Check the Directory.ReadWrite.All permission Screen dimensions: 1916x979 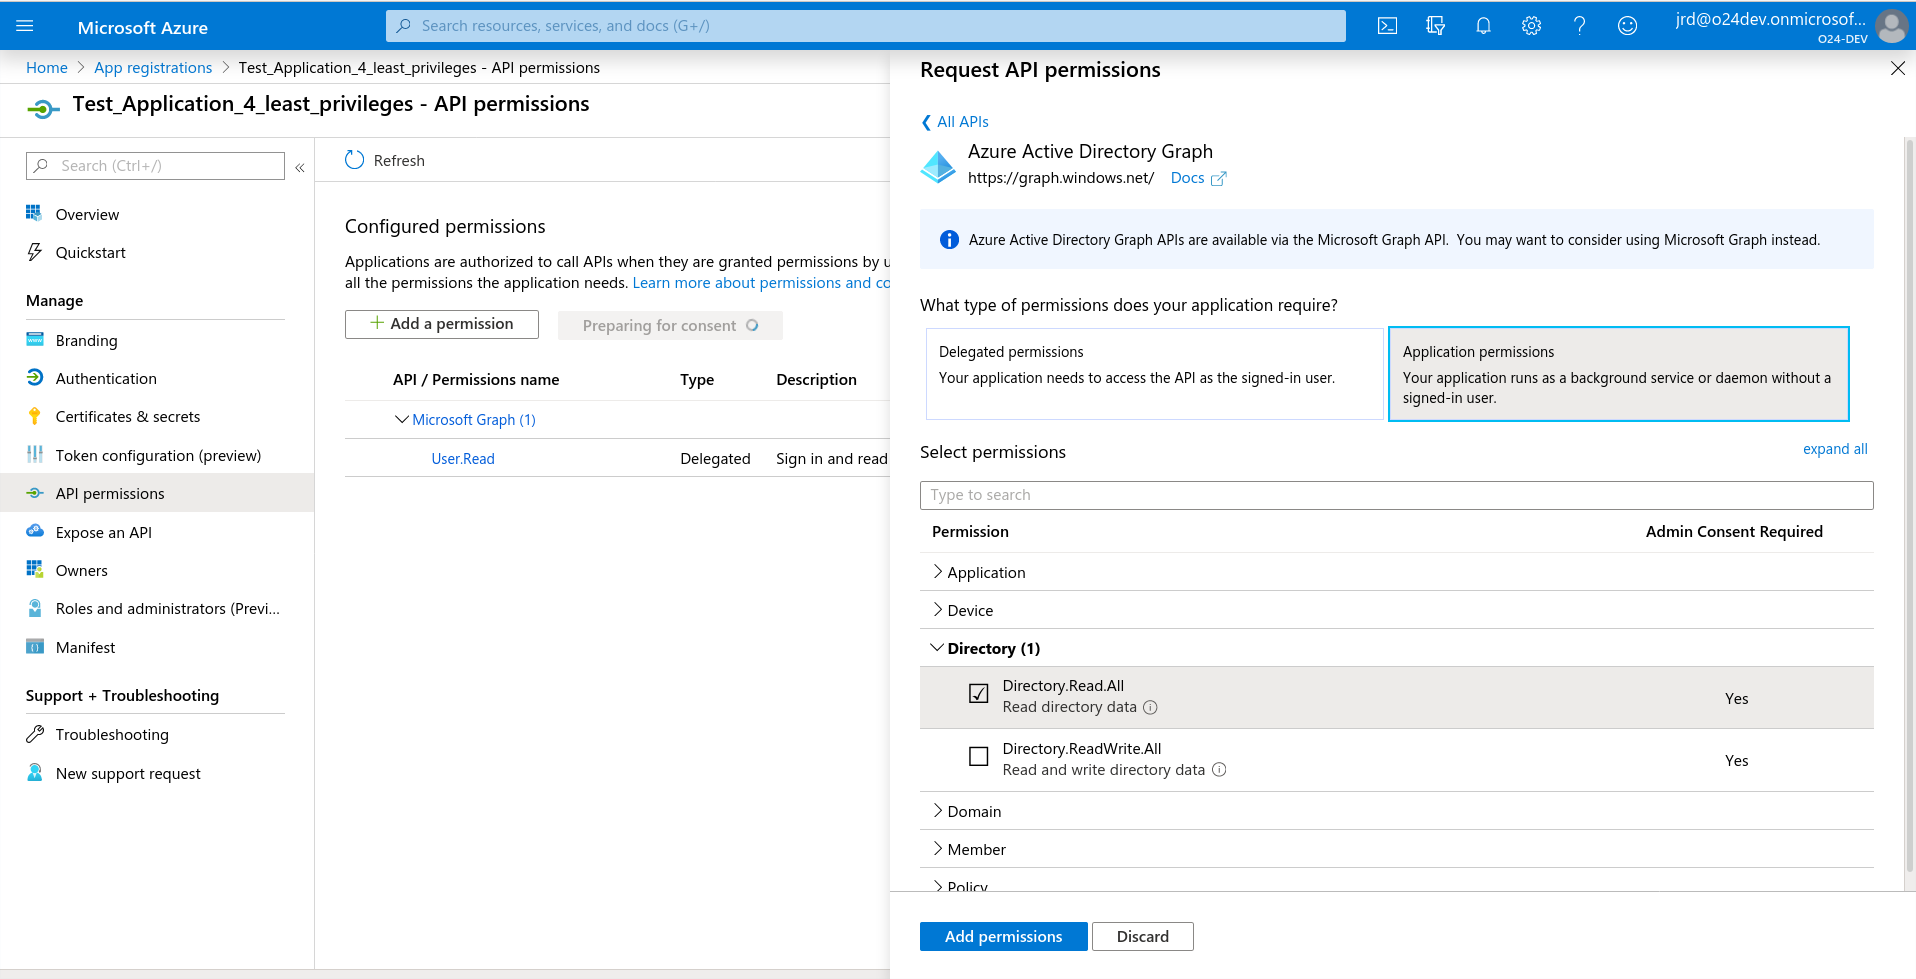[978, 756]
